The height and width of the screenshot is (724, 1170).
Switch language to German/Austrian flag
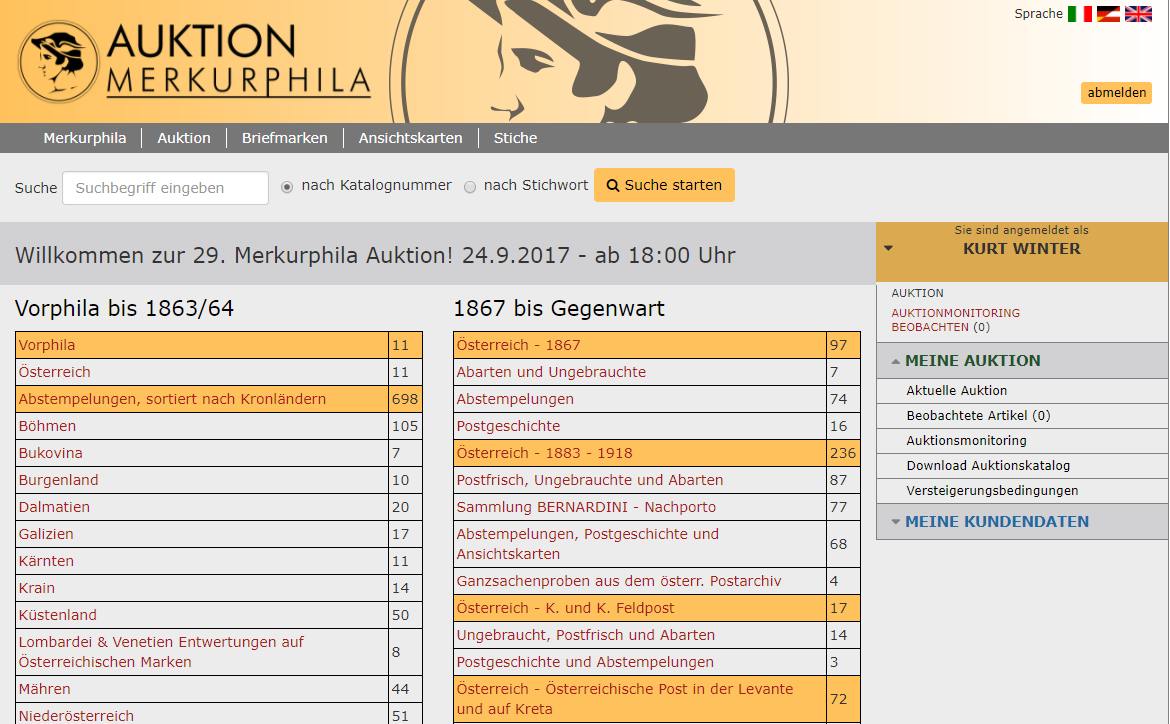coord(1108,14)
